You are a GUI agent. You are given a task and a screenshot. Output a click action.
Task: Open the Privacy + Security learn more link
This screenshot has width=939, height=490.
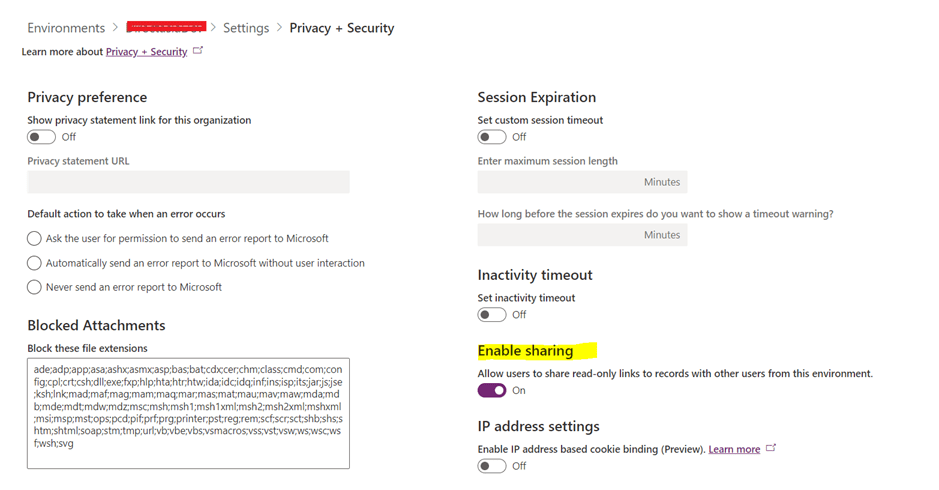(x=146, y=52)
